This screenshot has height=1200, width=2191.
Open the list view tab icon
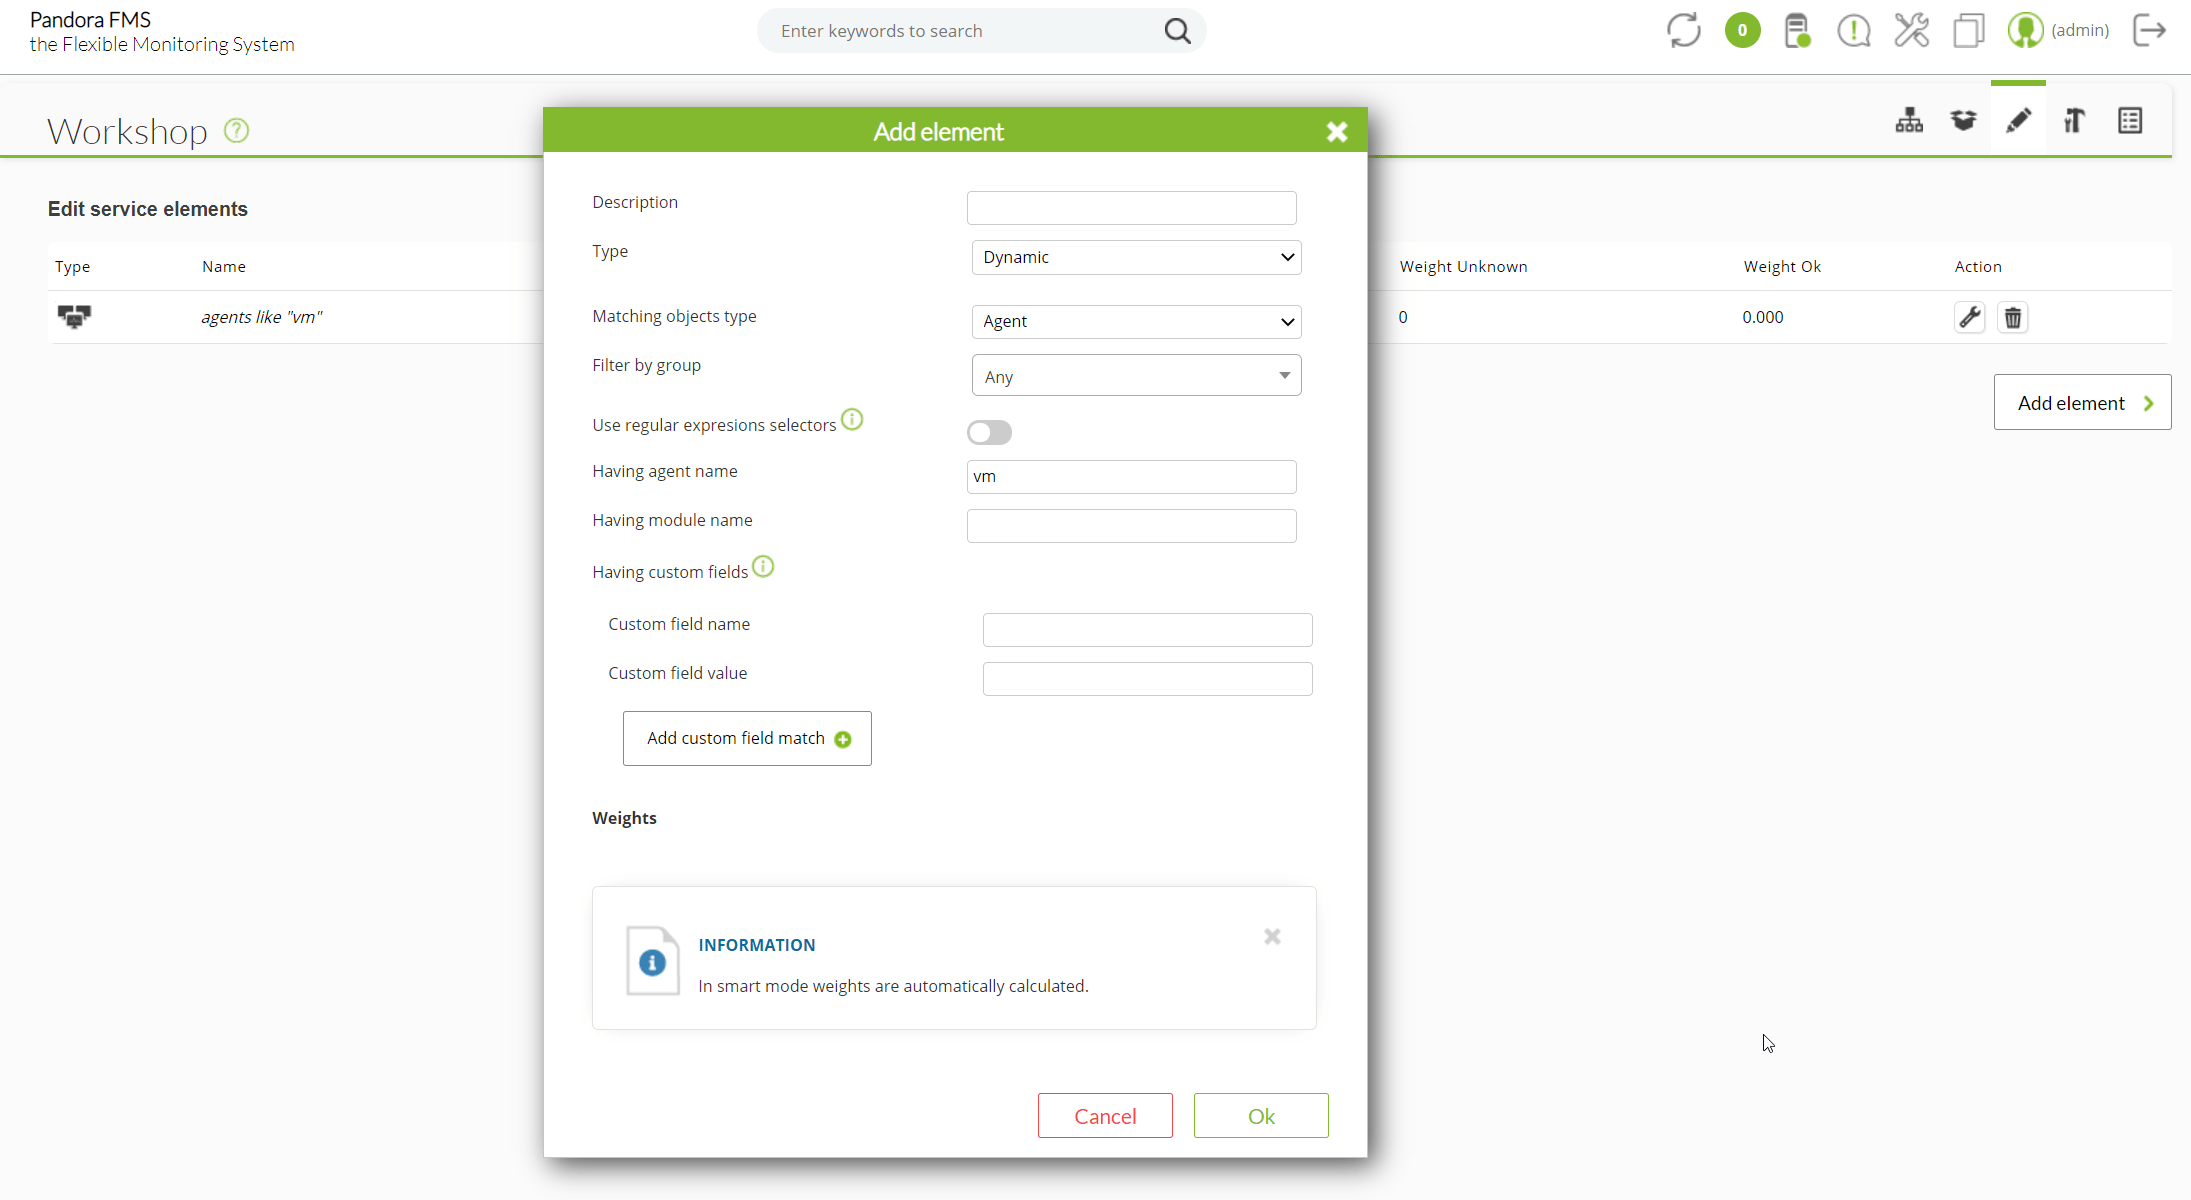click(2130, 121)
